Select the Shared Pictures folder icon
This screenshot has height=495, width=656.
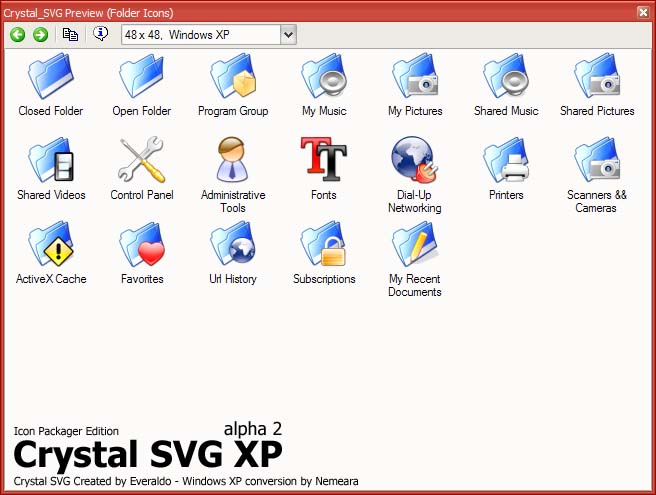tap(597, 75)
